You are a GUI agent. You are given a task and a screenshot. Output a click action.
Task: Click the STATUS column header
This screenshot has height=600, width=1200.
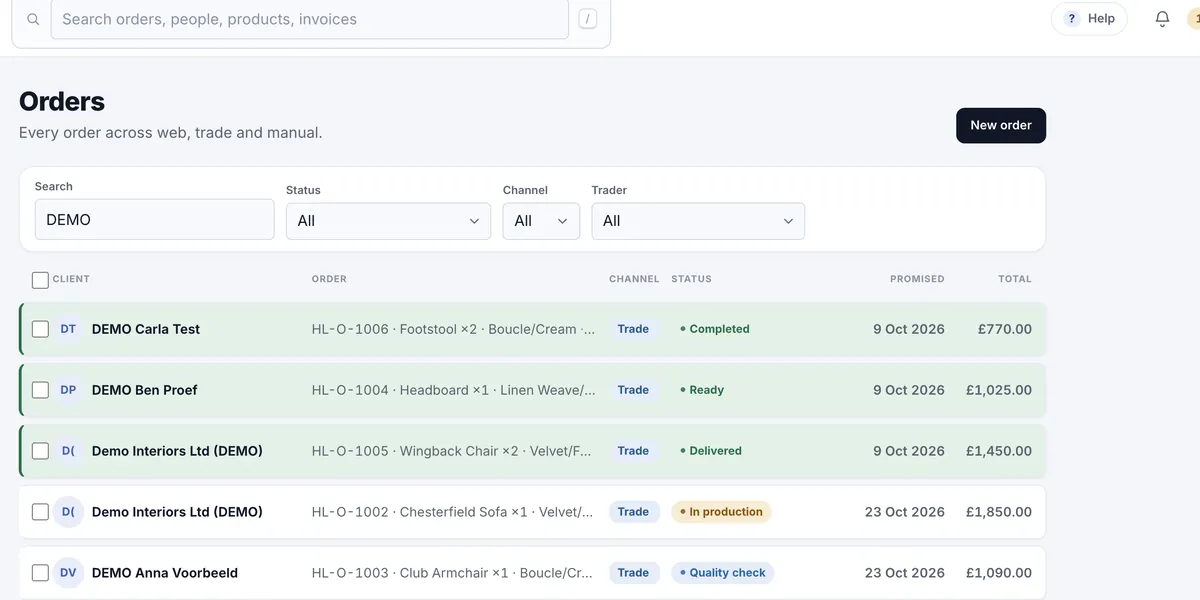tap(691, 279)
